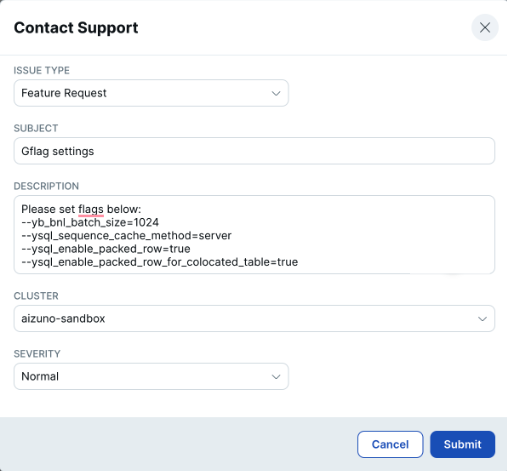Click the chevron arrow in Cluster field
This screenshot has width=507, height=471.
coord(482,319)
